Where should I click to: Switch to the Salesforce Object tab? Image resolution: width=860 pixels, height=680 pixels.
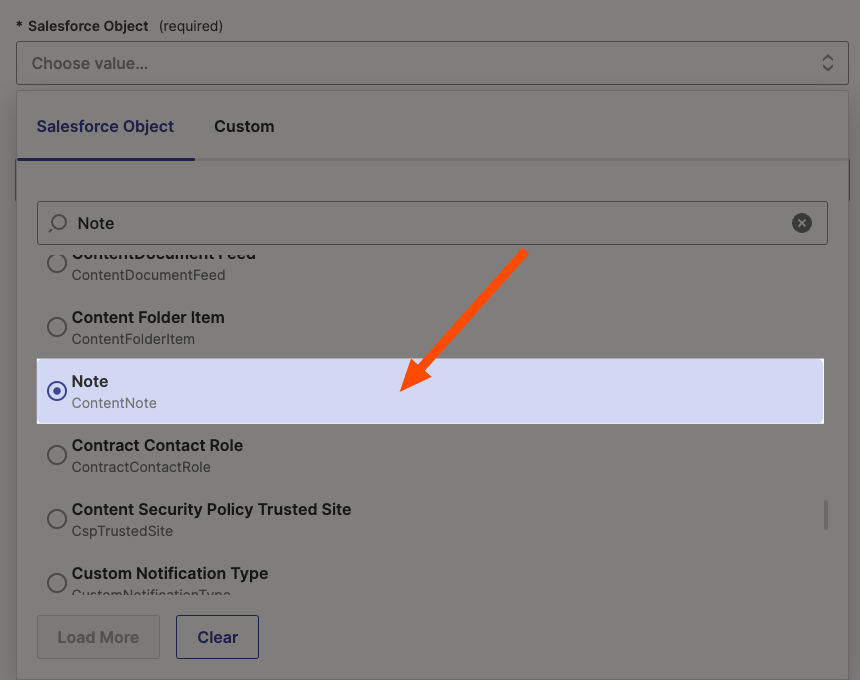(x=105, y=126)
